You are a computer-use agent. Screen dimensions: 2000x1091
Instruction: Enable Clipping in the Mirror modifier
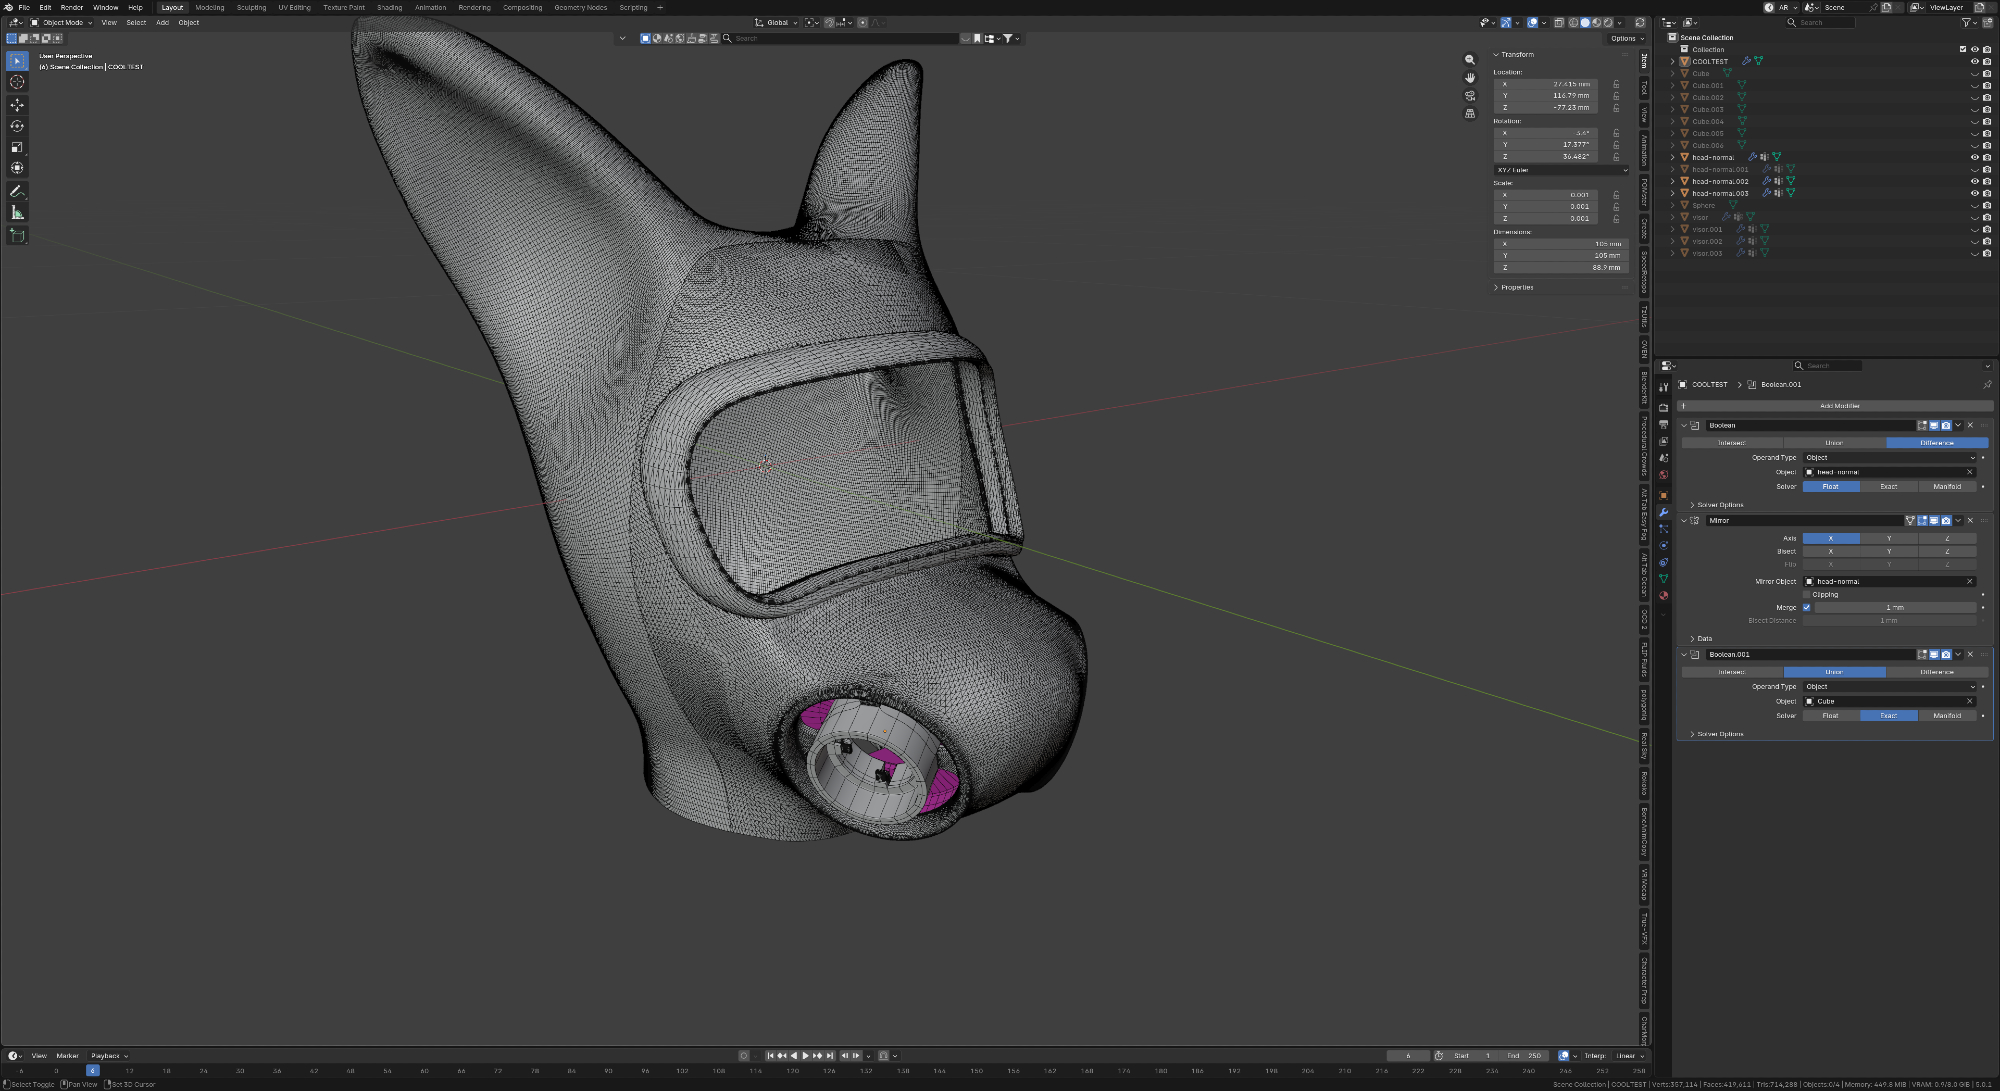click(x=1806, y=594)
